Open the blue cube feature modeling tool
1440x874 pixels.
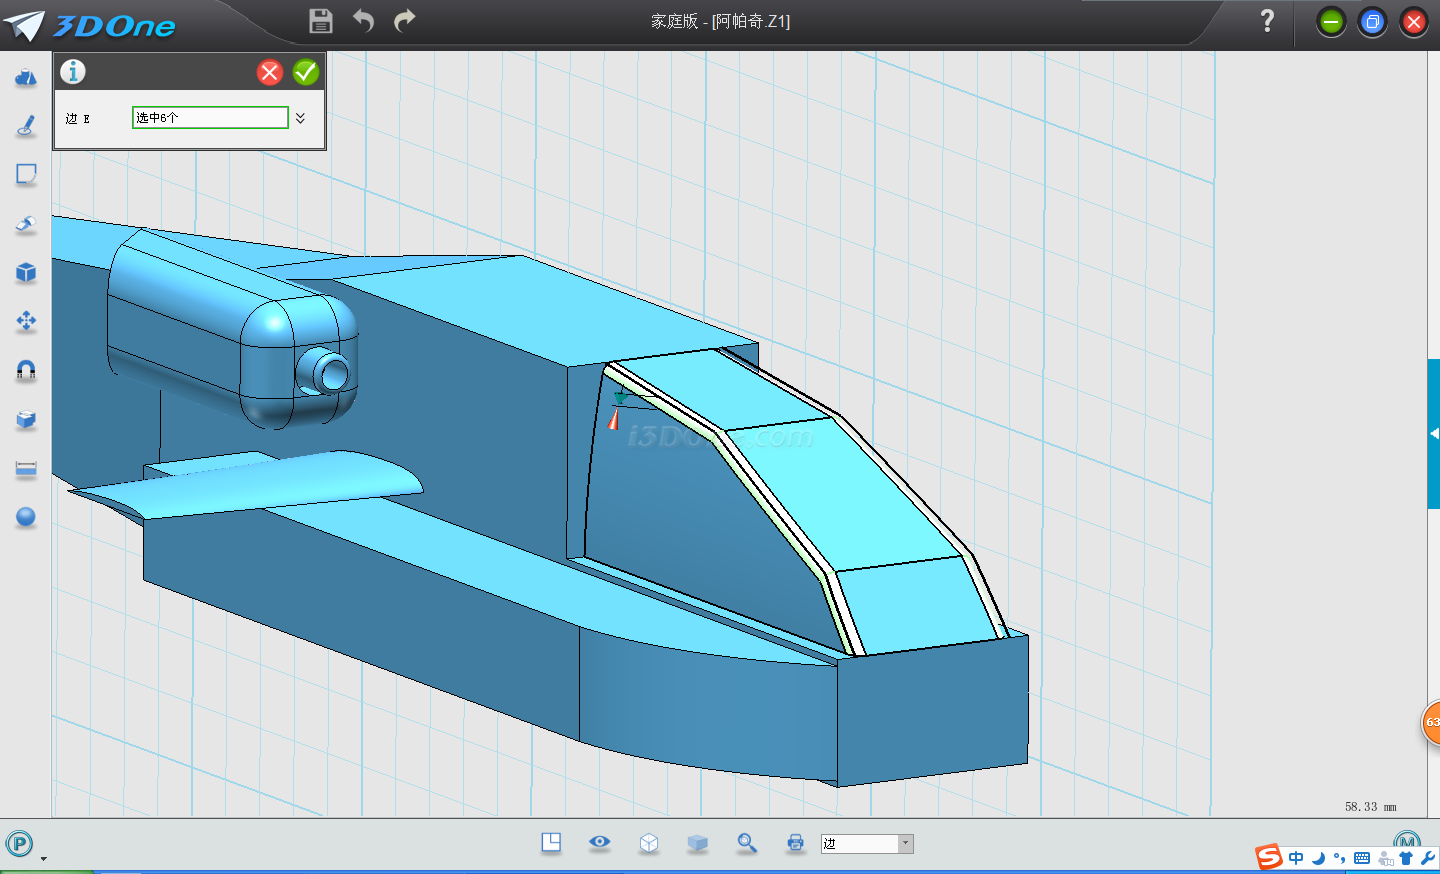tap(26, 273)
